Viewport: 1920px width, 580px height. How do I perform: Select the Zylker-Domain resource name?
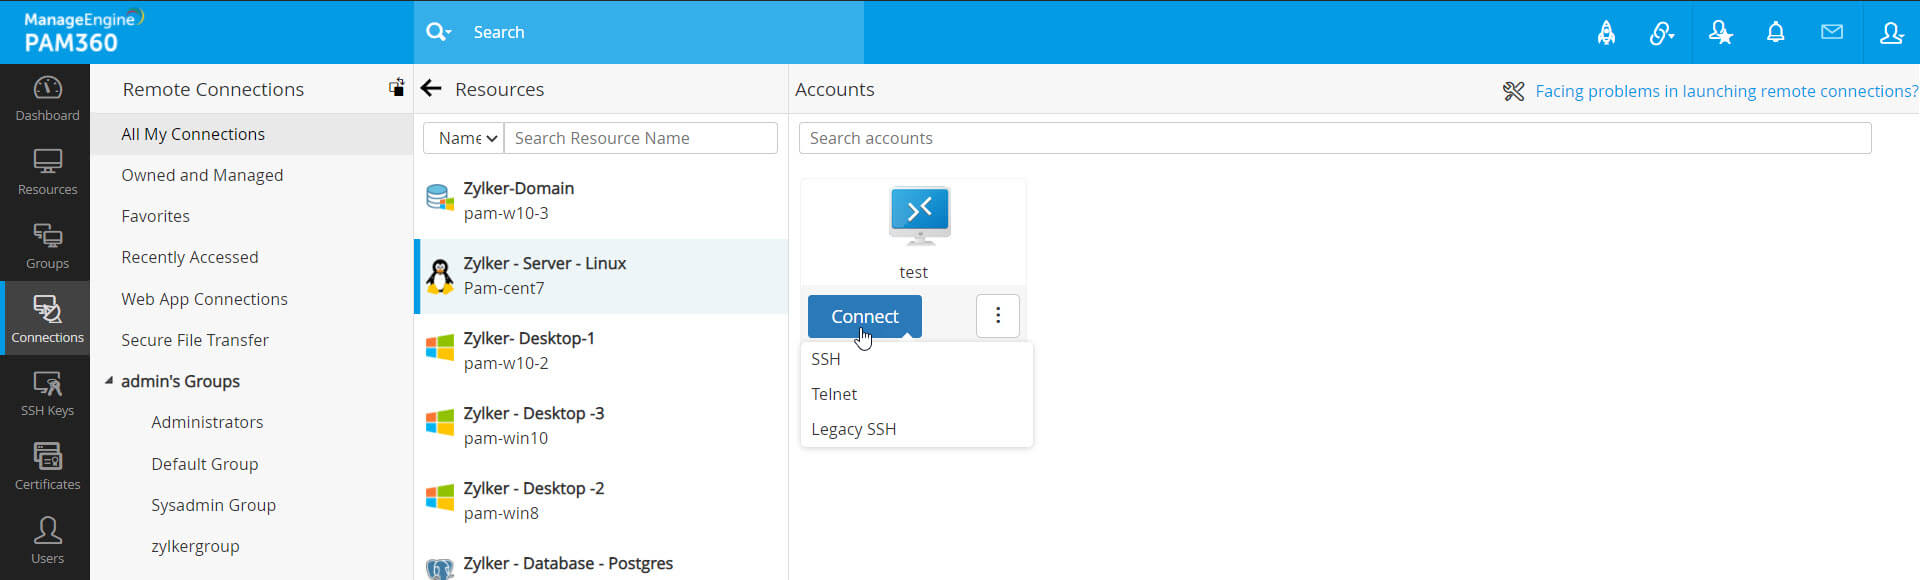pyautogui.click(x=518, y=188)
